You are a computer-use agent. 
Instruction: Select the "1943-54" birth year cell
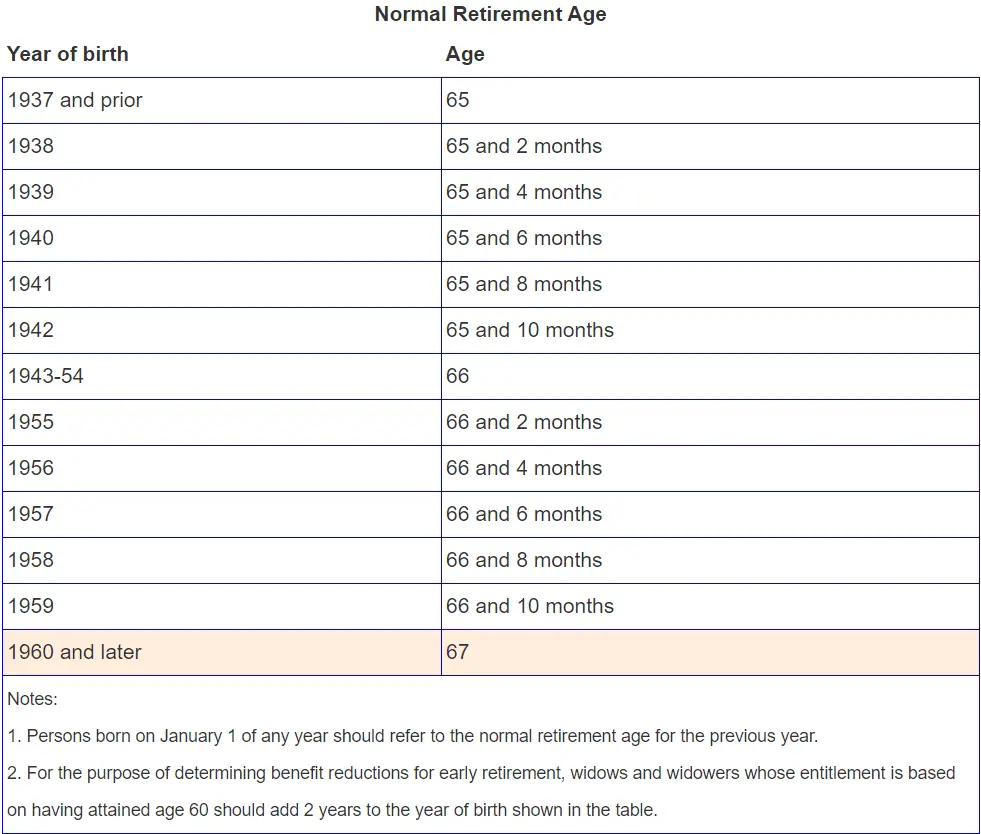(46, 376)
